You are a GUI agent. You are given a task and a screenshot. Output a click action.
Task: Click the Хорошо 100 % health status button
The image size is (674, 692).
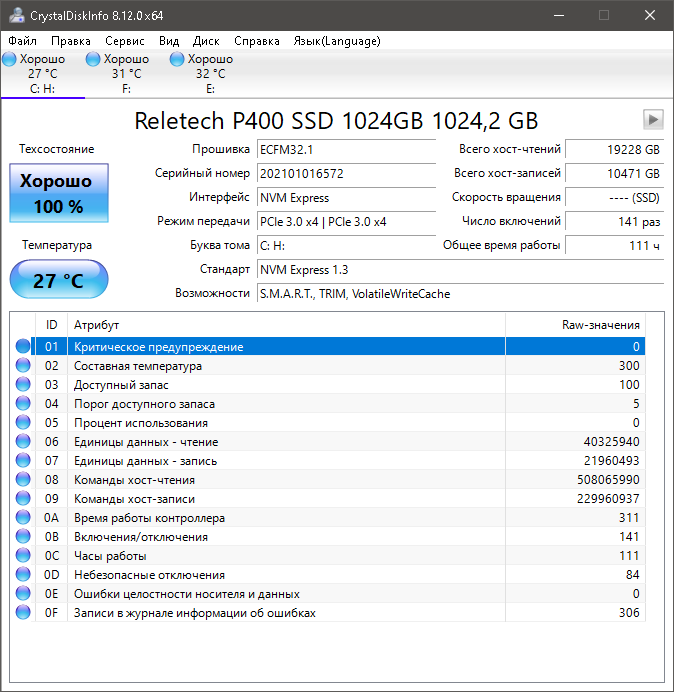[x=57, y=194]
